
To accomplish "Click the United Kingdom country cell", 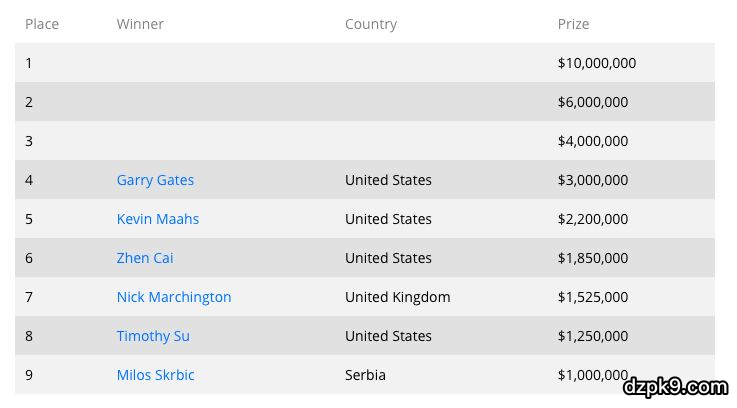I will [398, 297].
